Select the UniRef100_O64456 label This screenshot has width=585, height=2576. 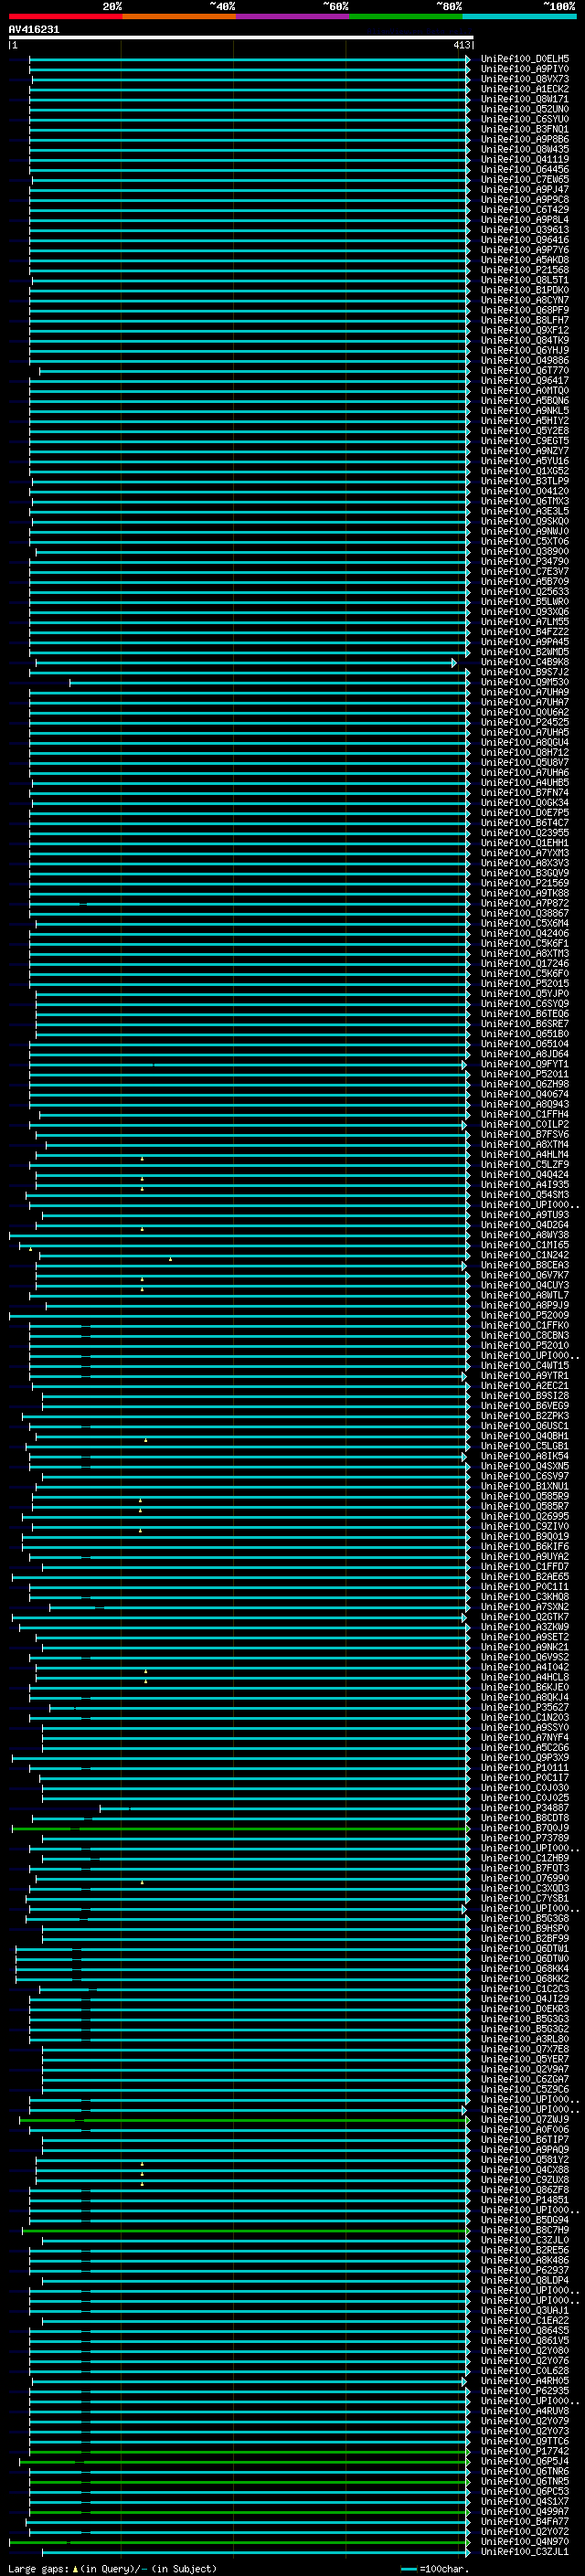tap(525, 169)
